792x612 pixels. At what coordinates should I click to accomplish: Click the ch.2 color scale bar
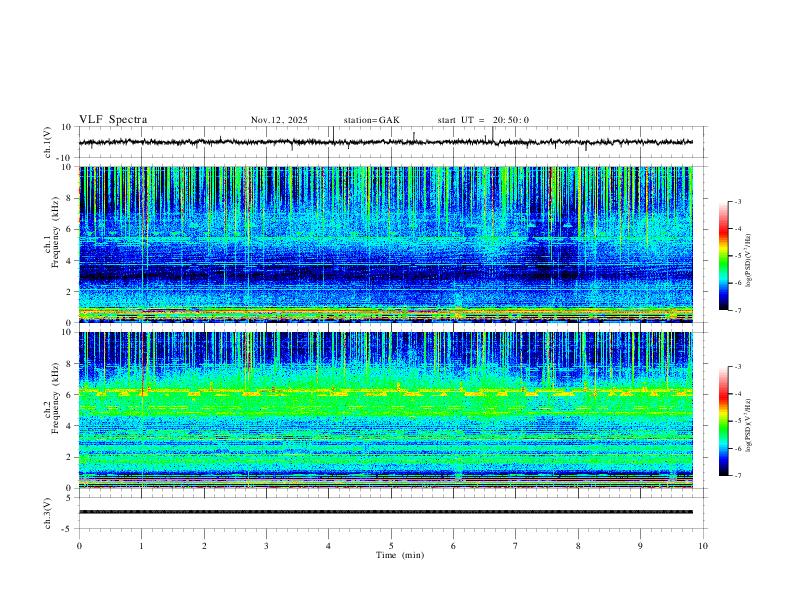(723, 421)
